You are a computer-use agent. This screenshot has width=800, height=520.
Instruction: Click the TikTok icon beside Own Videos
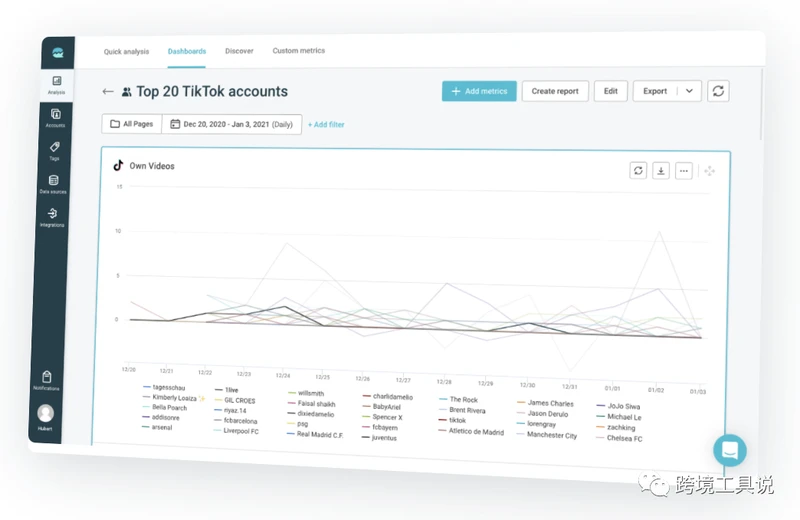click(118, 165)
